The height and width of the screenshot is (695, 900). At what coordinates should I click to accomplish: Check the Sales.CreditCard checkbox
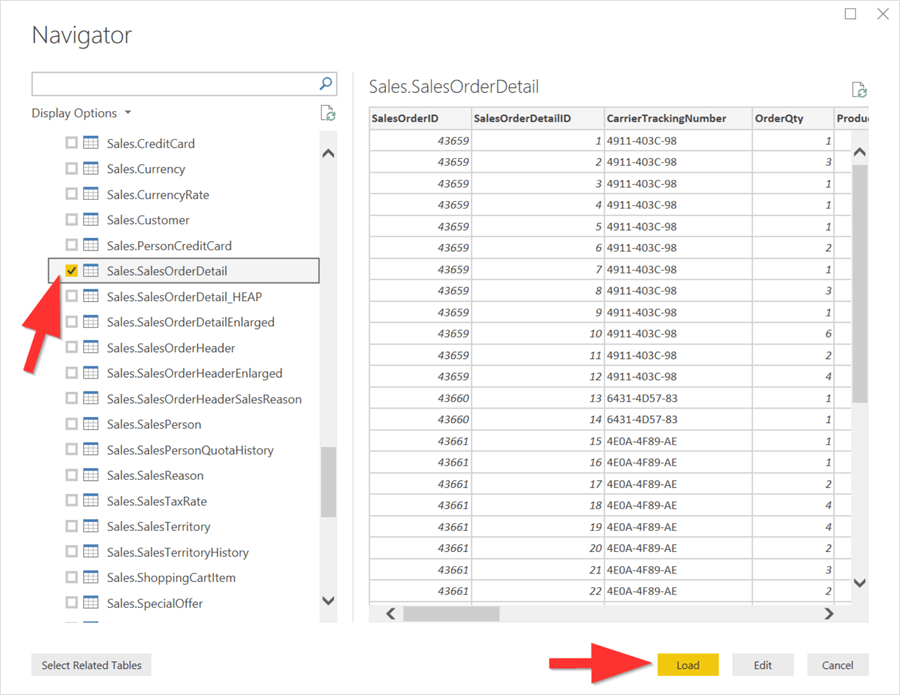(x=71, y=143)
